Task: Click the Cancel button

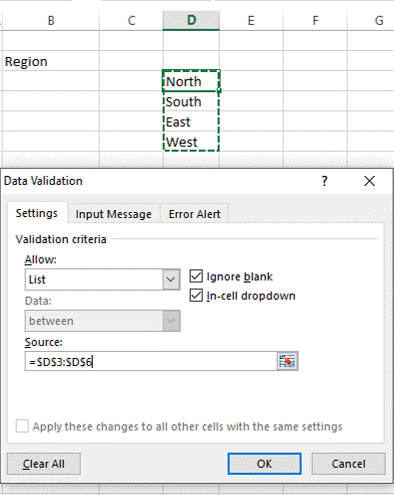Action: (x=348, y=464)
